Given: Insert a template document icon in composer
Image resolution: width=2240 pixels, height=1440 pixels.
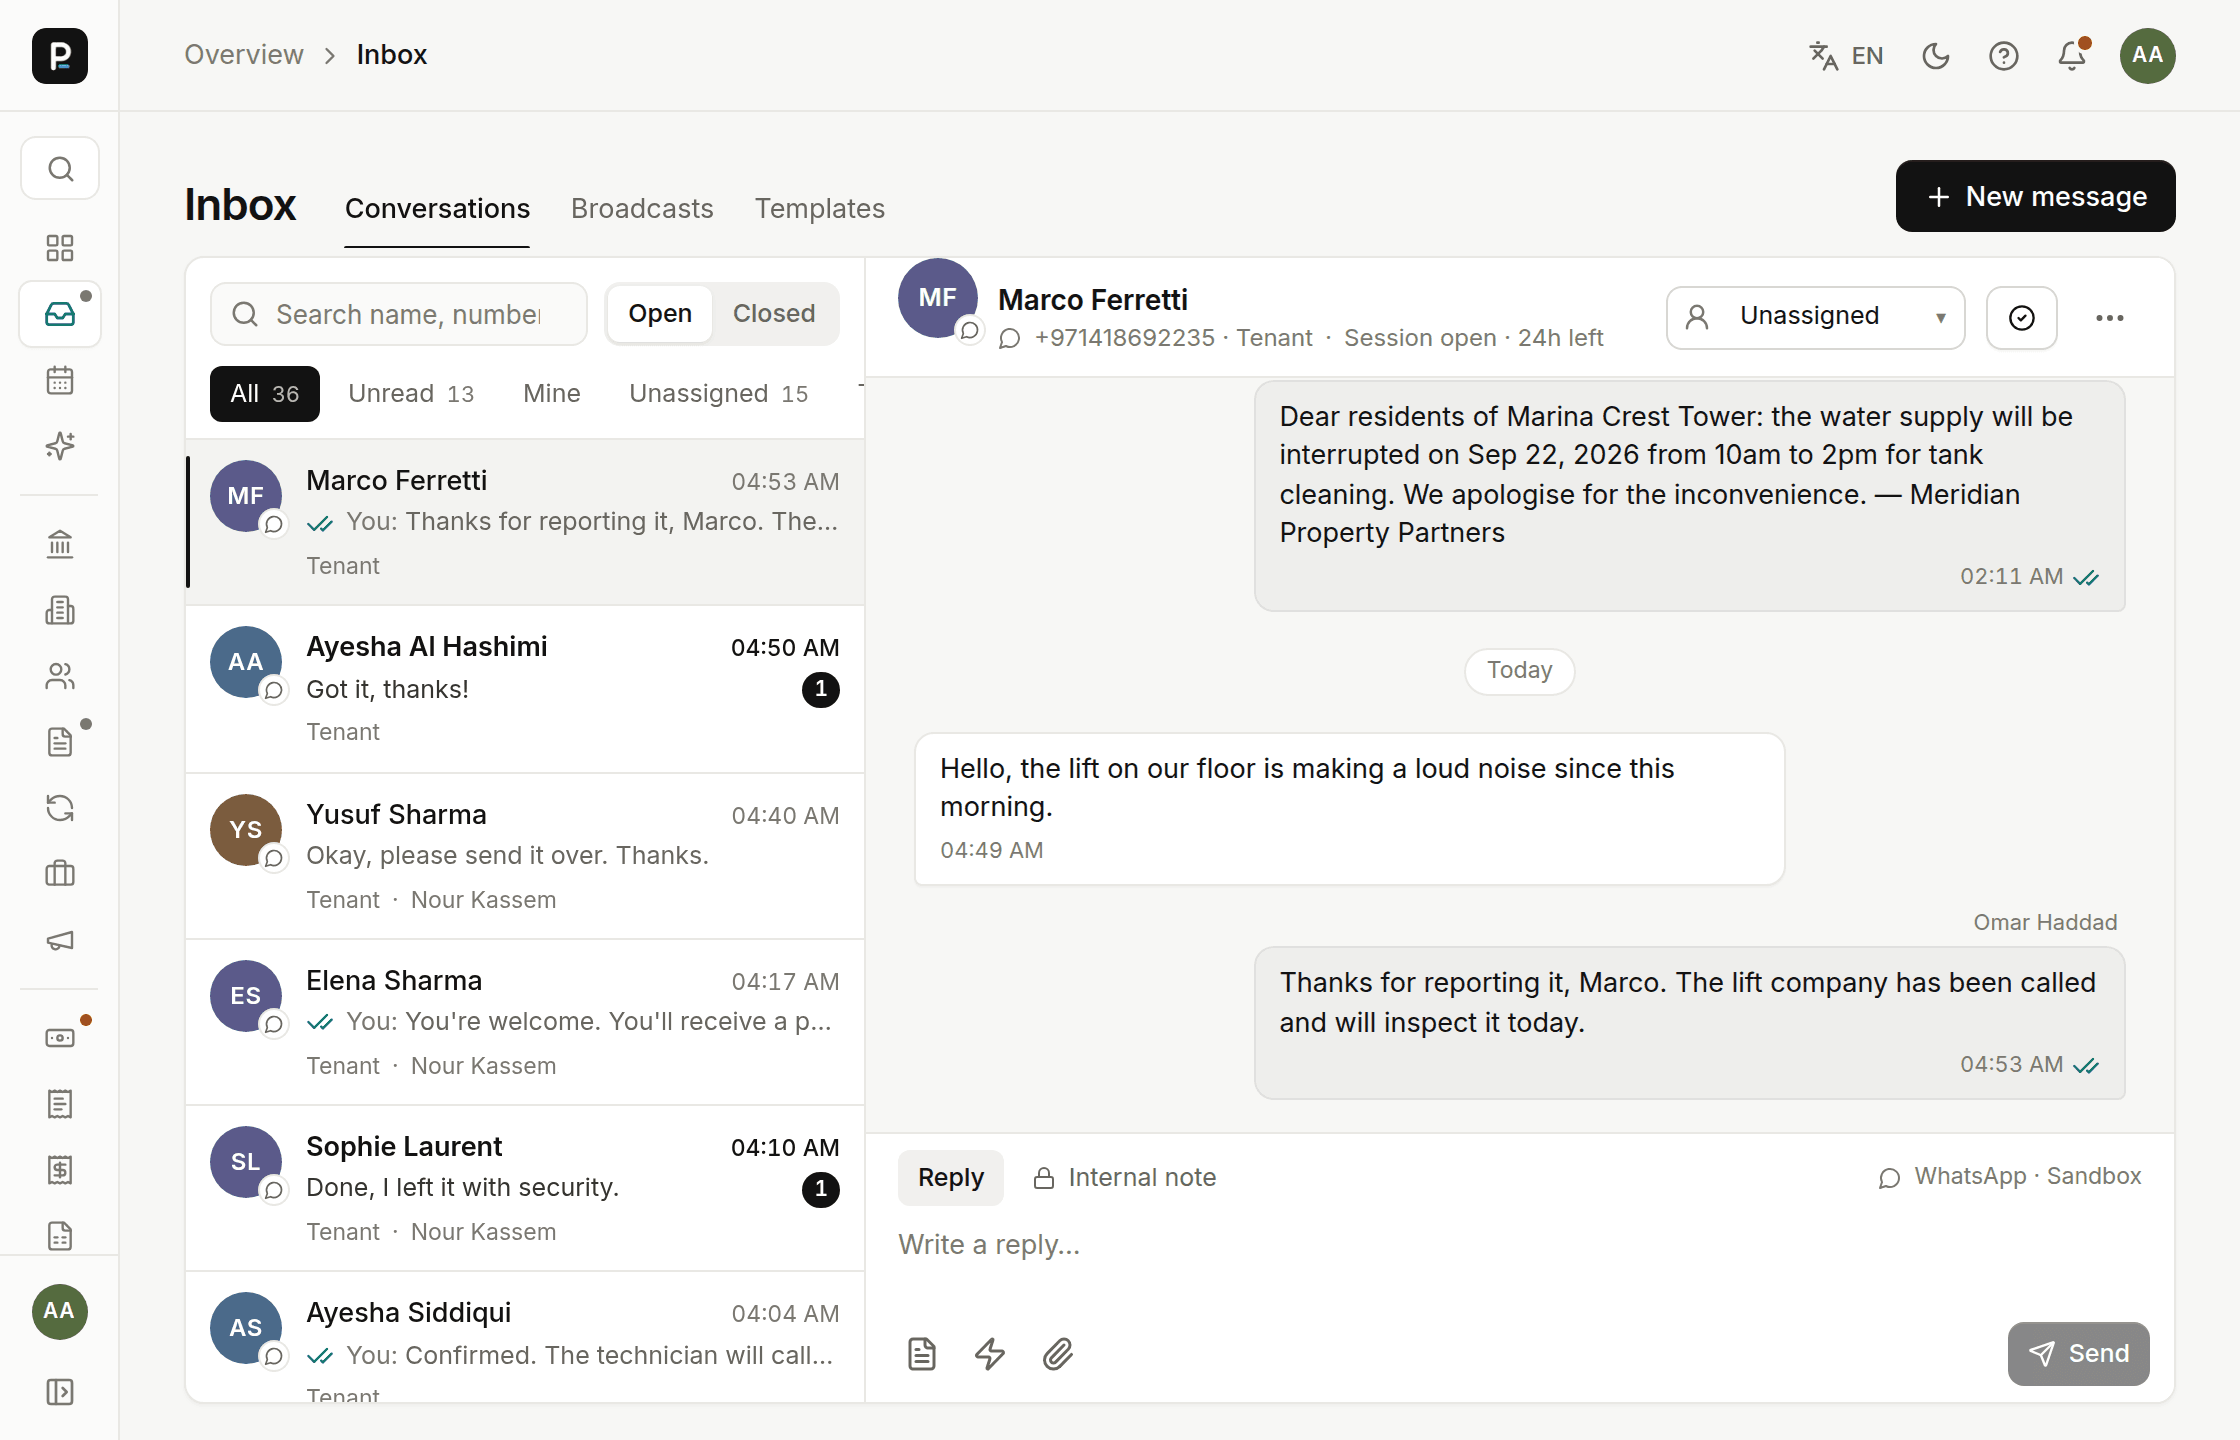Looking at the screenshot, I should 922,1354.
